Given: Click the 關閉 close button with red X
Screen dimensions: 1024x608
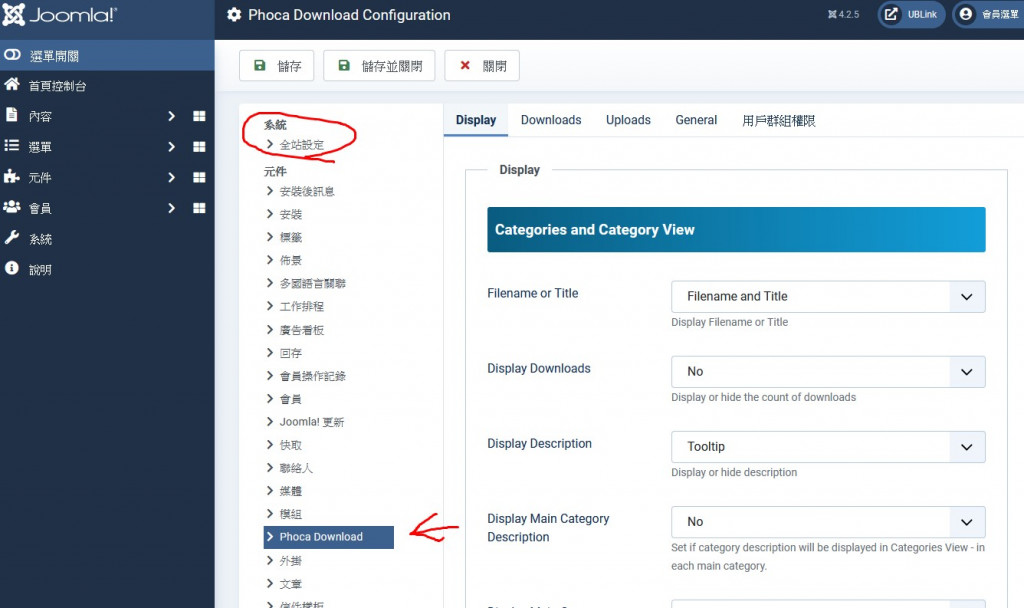Looking at the screenshot, I should coord(482,66).
